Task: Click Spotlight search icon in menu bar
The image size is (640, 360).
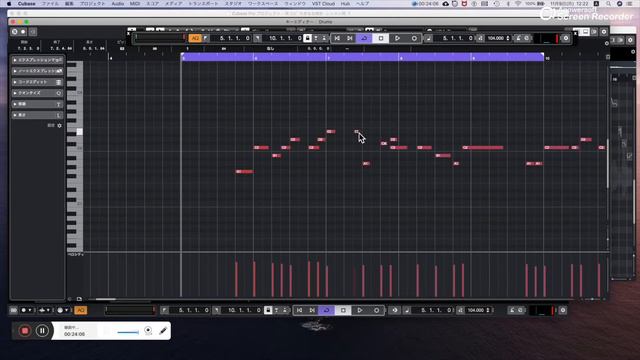Action: click(x=609, y=4)
